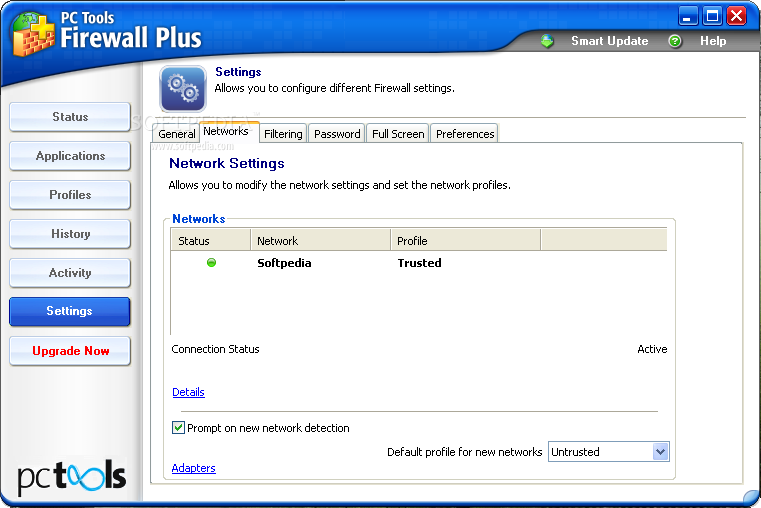Click the Settings gears icon
This screenshot has height=508, width=761.
[x=183, y=89]
